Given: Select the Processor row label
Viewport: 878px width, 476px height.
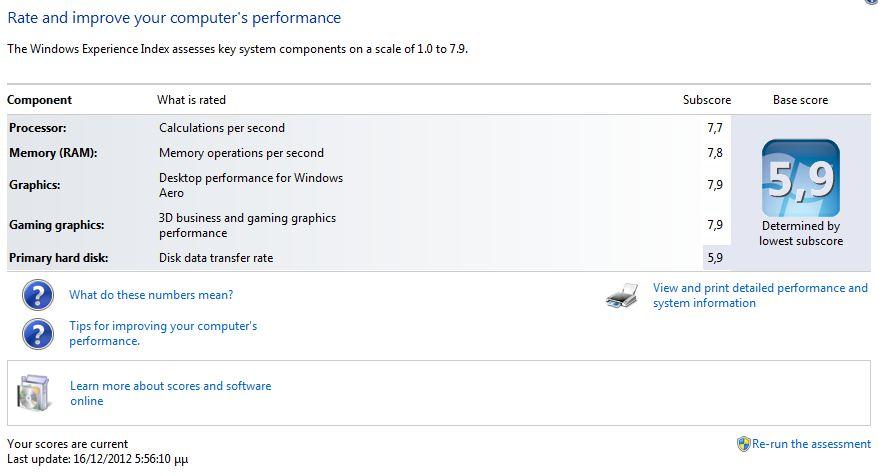Looking at the screenshot, I should 38,128.
